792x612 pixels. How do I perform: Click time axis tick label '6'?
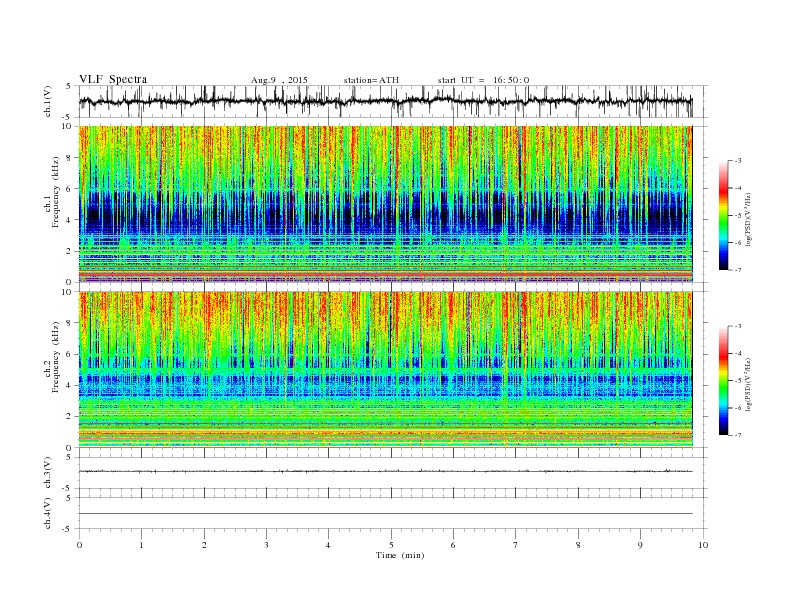453,545
